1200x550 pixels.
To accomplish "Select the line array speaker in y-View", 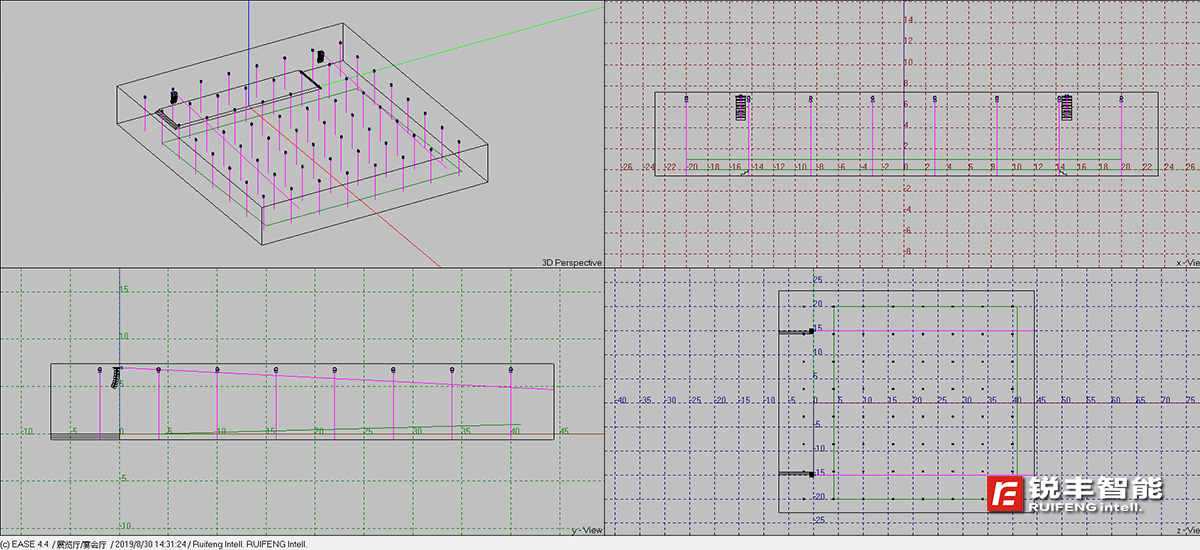I will click(x=116, y=377).
